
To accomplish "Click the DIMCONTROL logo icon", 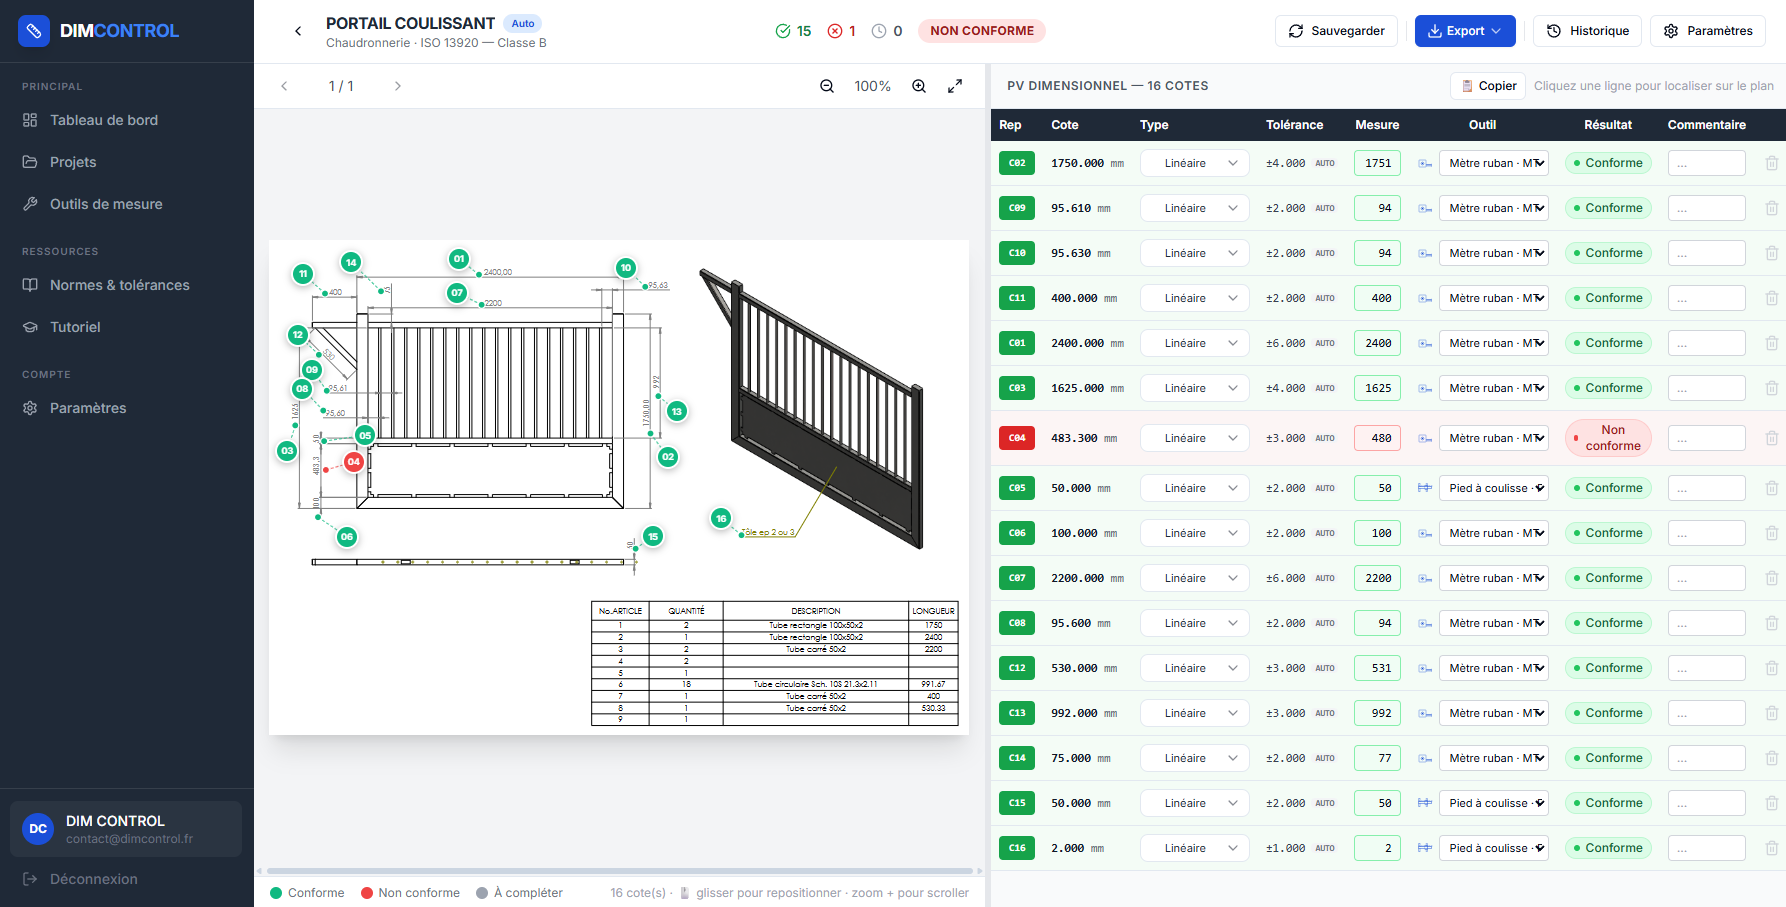I will point(34,31).
